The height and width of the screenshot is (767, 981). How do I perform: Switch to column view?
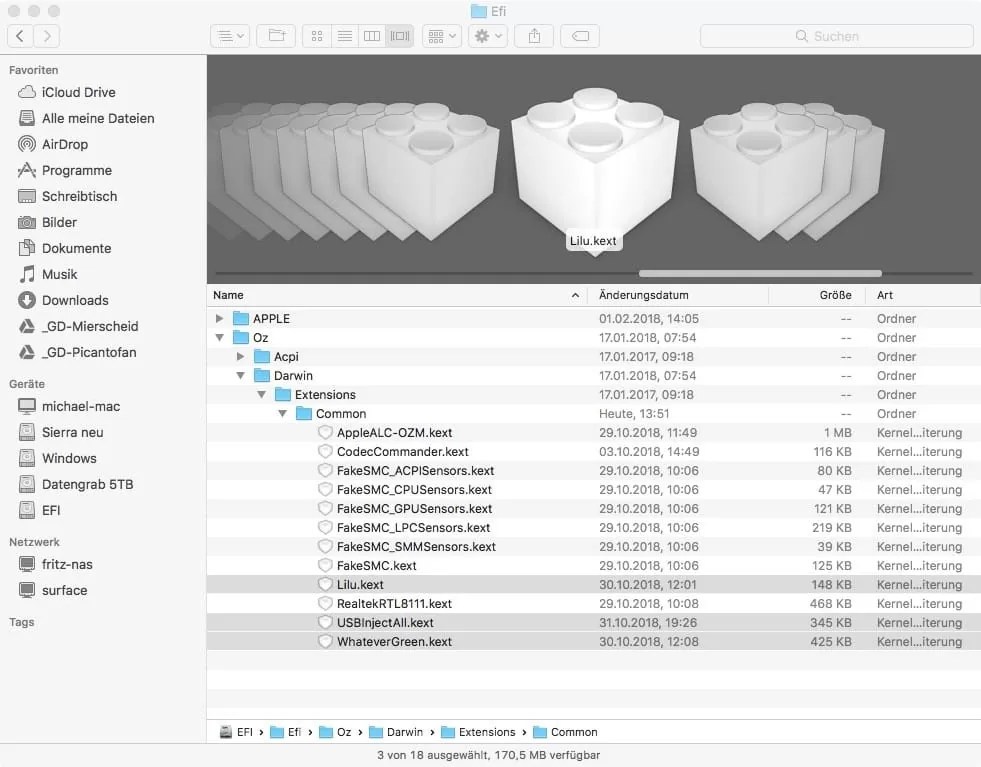click(372, 36)
